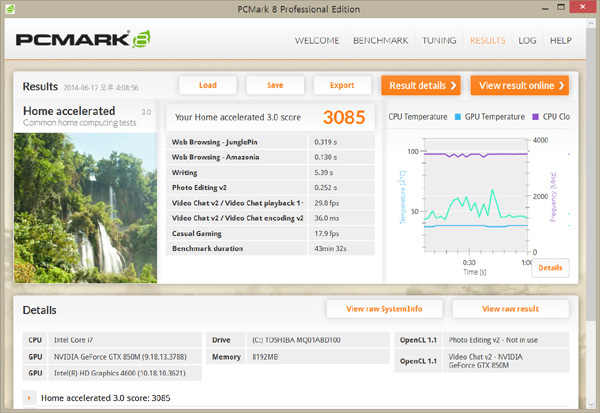Screen dimensions: 600x413
Task: Click Video Chat playback 1 row
Action: [271, 203]
